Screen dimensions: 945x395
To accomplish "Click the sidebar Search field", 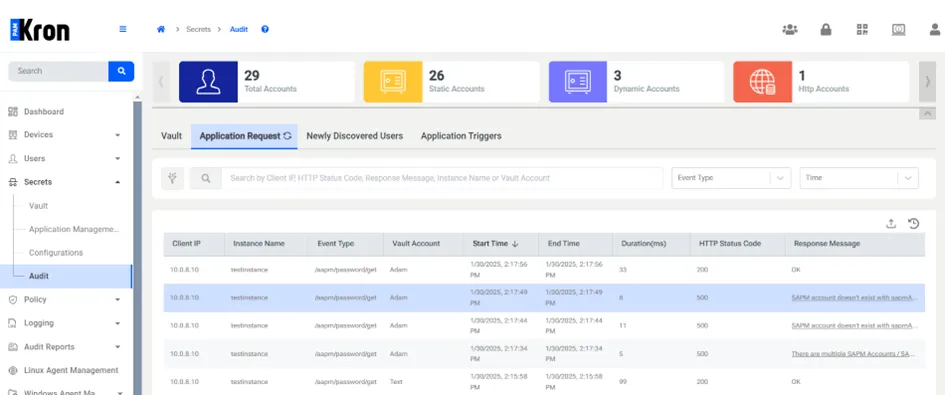I will [x=58, y=71].
